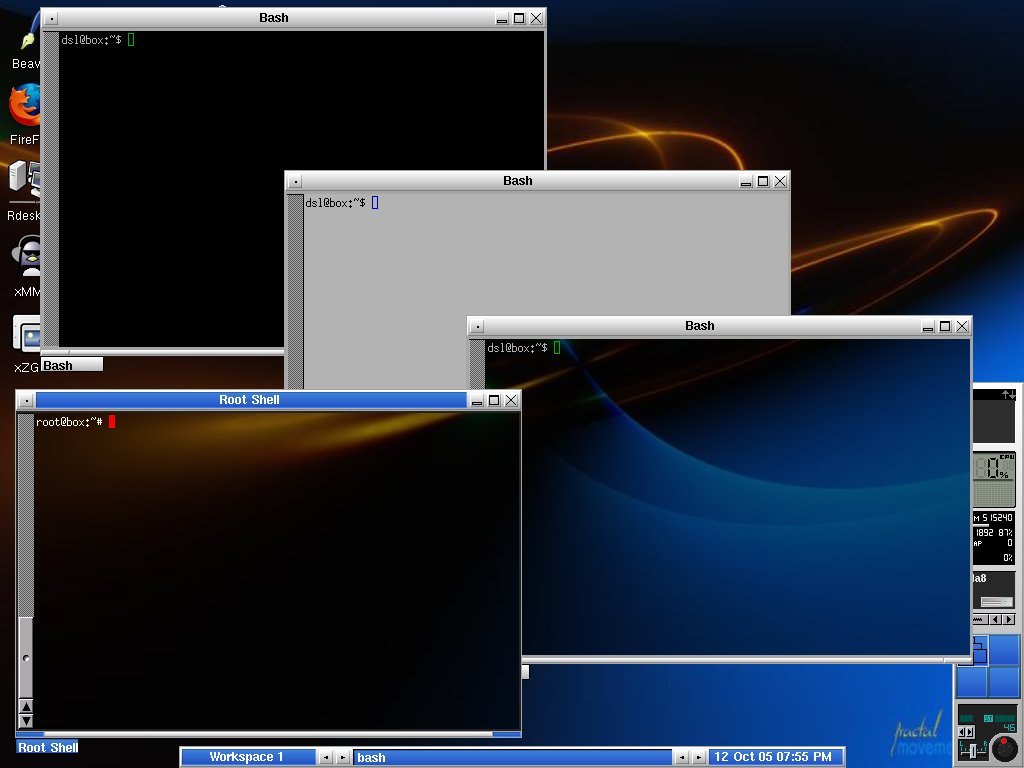Switch to the previous workspace via toolbar arrow

click(325, 758)
